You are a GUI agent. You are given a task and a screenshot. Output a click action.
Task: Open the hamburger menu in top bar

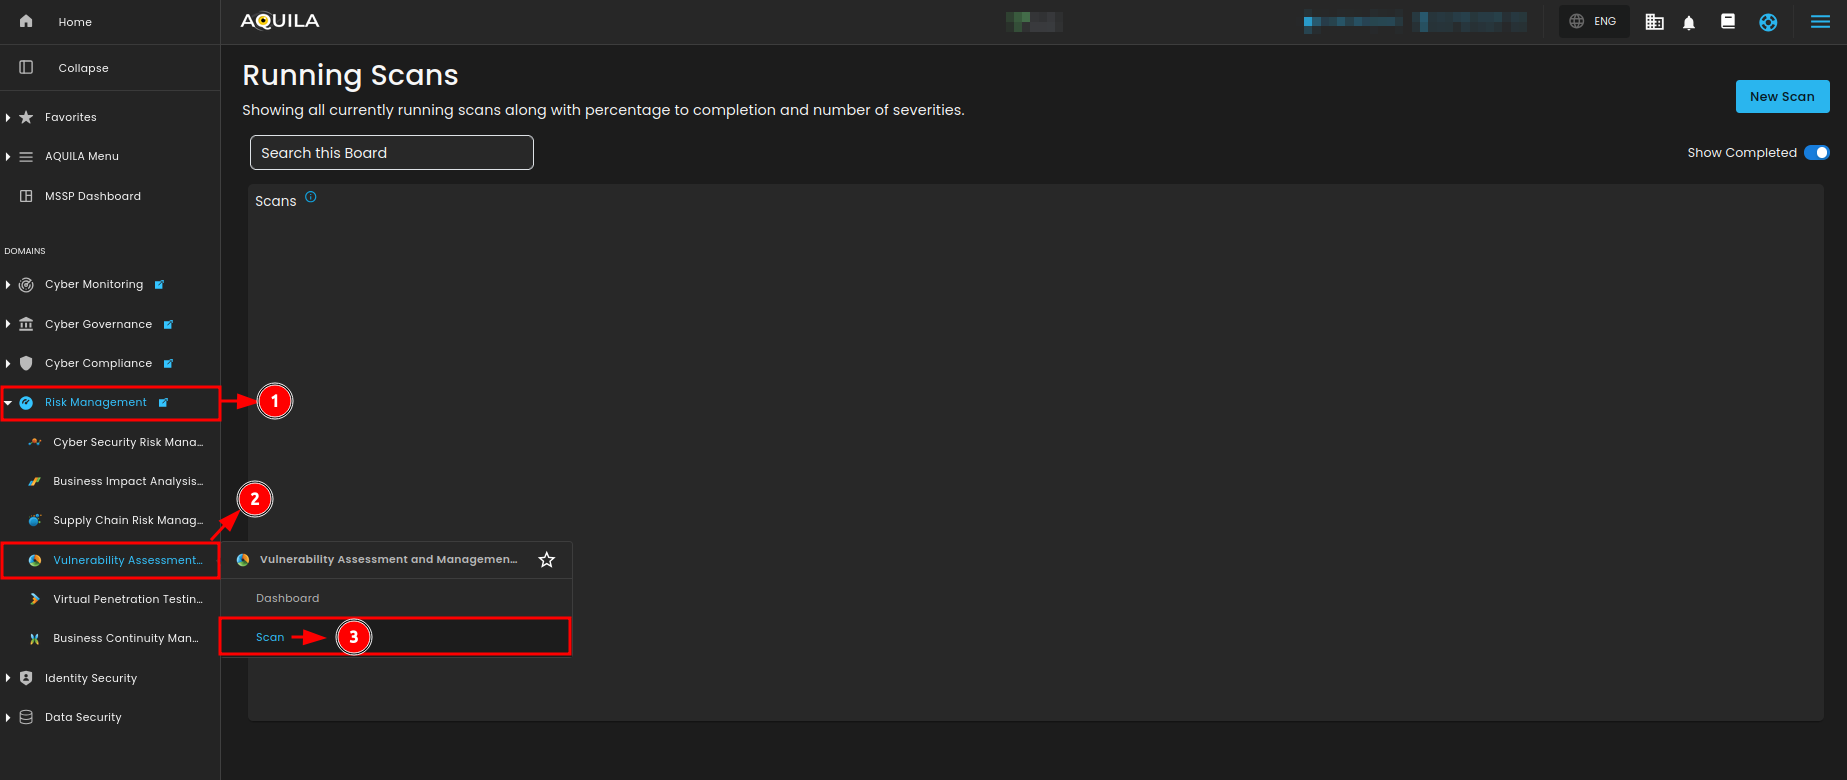[1820, 22]
